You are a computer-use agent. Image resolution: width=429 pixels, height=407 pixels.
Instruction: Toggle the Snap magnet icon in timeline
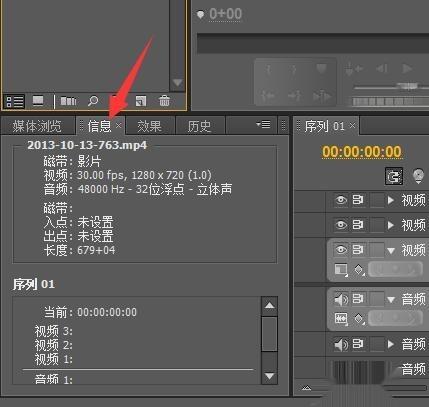pos(394,176)
